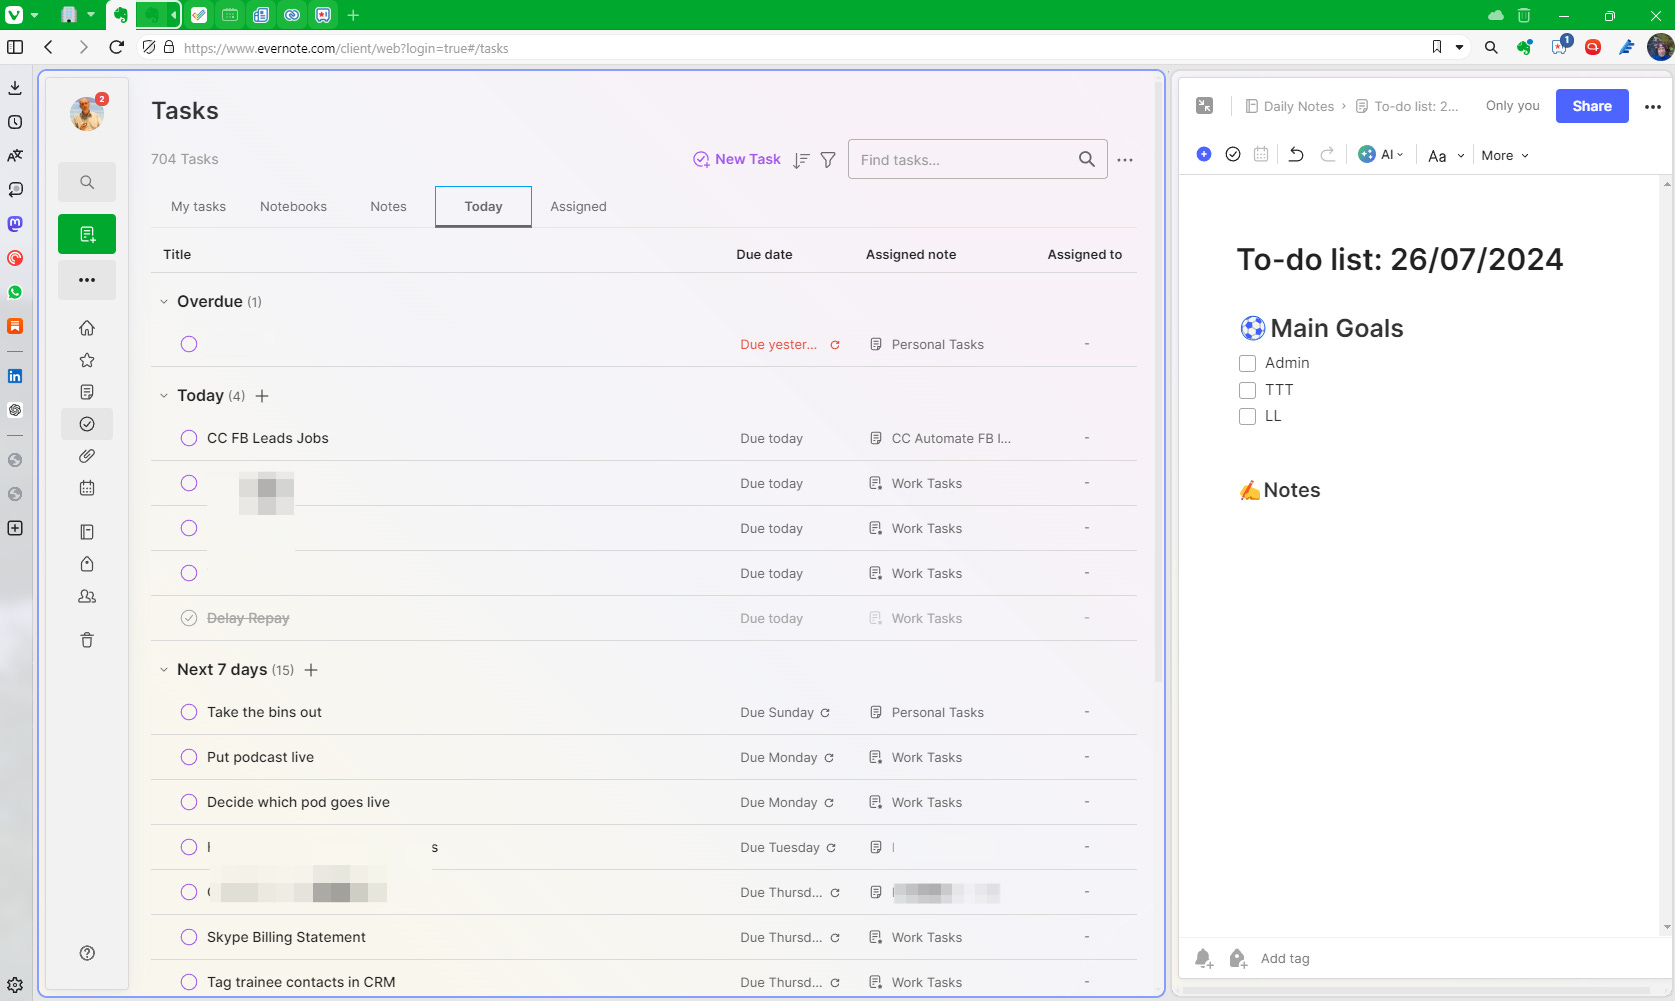Collapse the 'Next 7 days' section
1675x1001 pixels.
[164, 669]
